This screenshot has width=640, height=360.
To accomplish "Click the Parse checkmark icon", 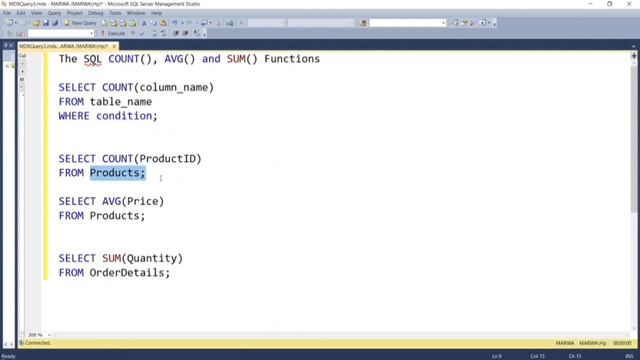I will [142, 33].
